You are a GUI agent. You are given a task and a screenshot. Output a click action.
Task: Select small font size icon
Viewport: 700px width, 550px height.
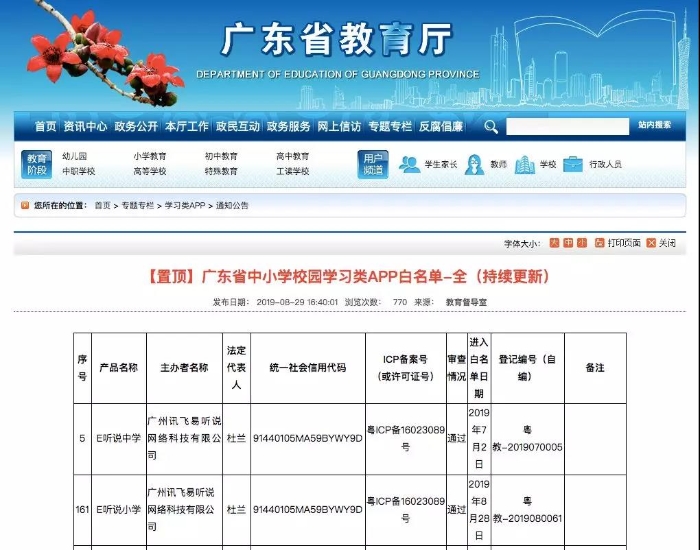(x=582, y=243)
